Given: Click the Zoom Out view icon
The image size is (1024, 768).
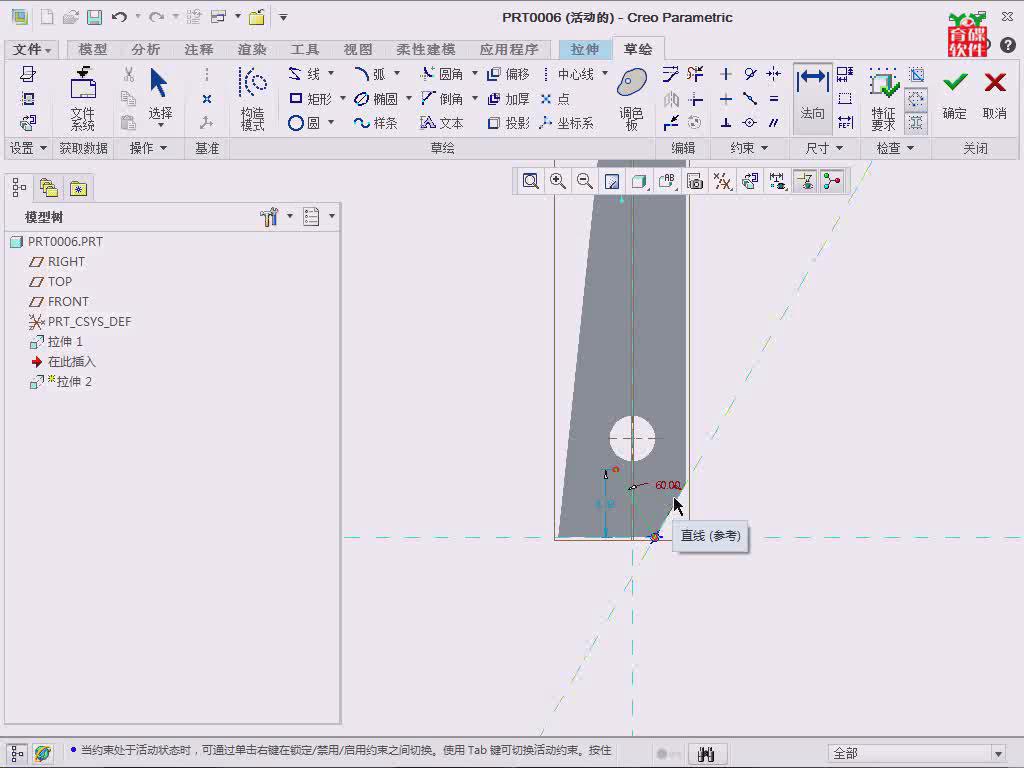Looking at the screenshot, I should (585, 181).
